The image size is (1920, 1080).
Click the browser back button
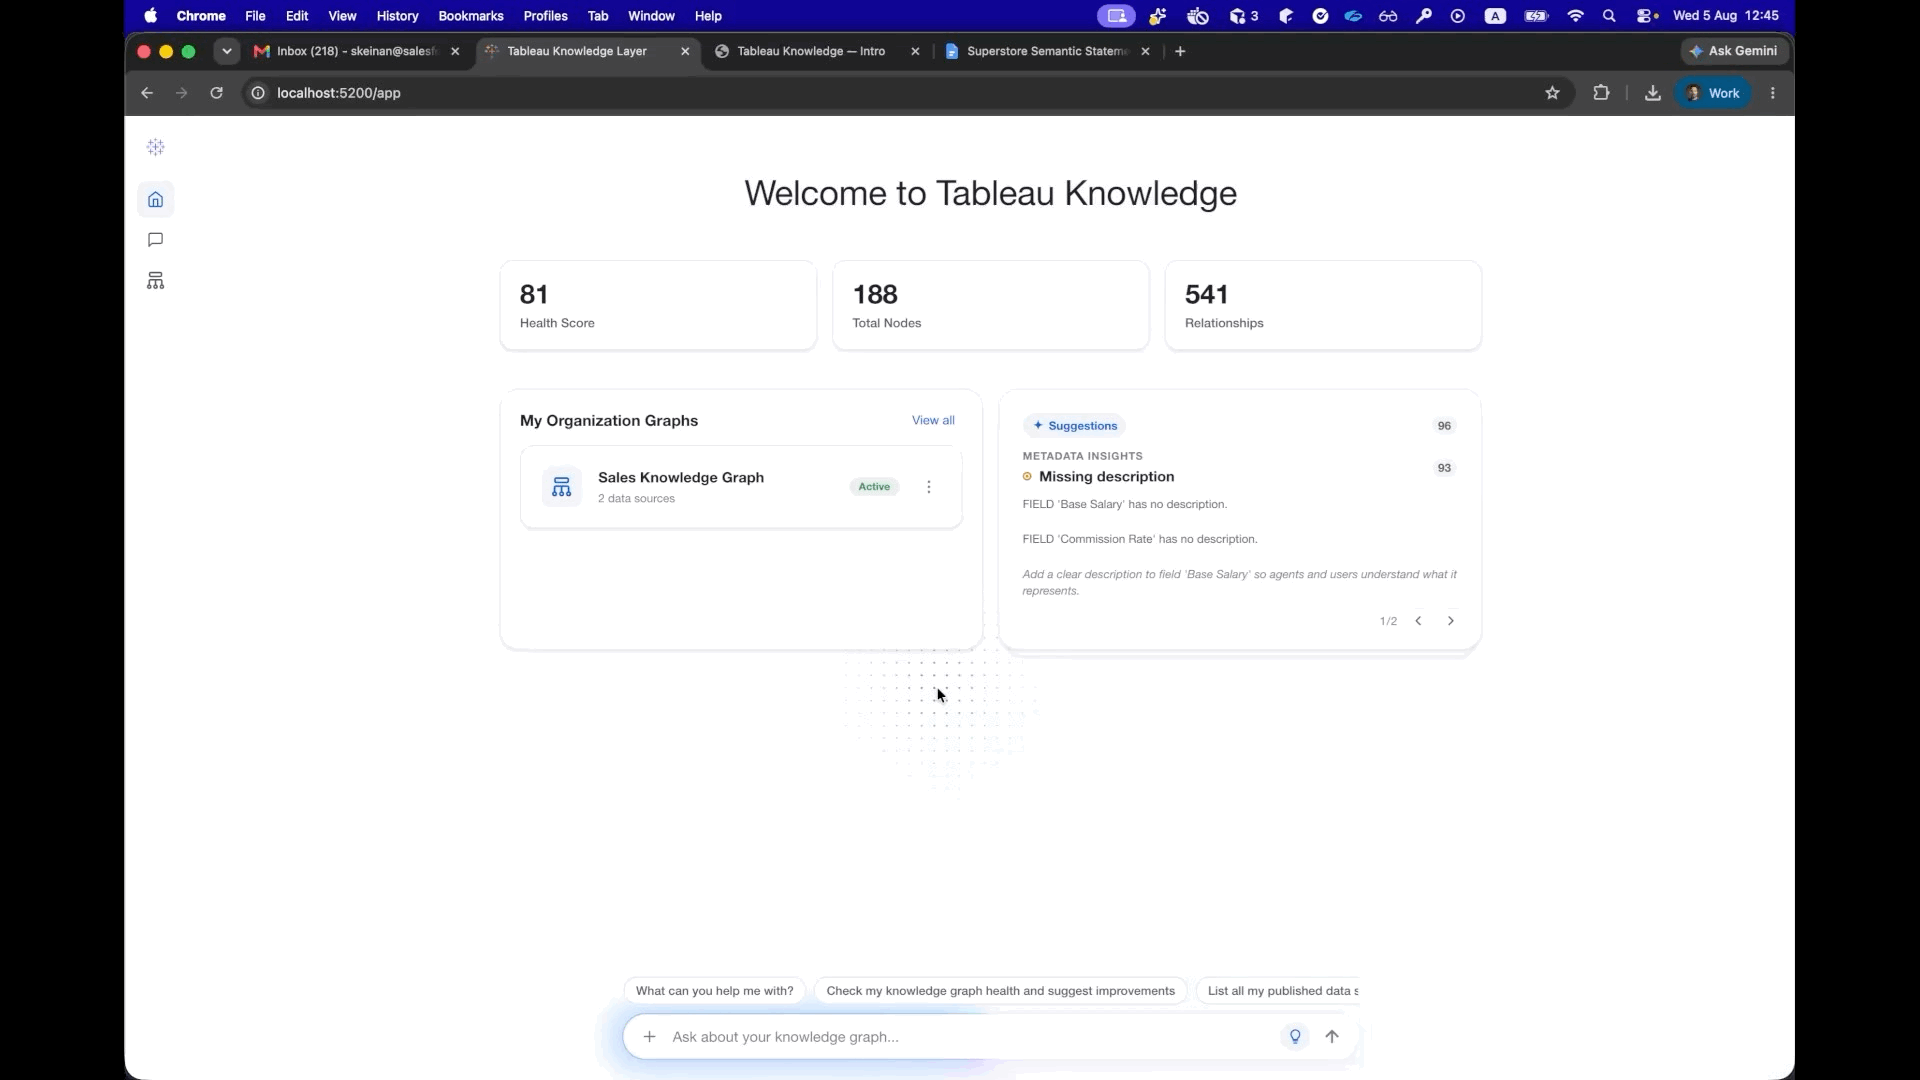pyautogui.click(x=147, y=93)
